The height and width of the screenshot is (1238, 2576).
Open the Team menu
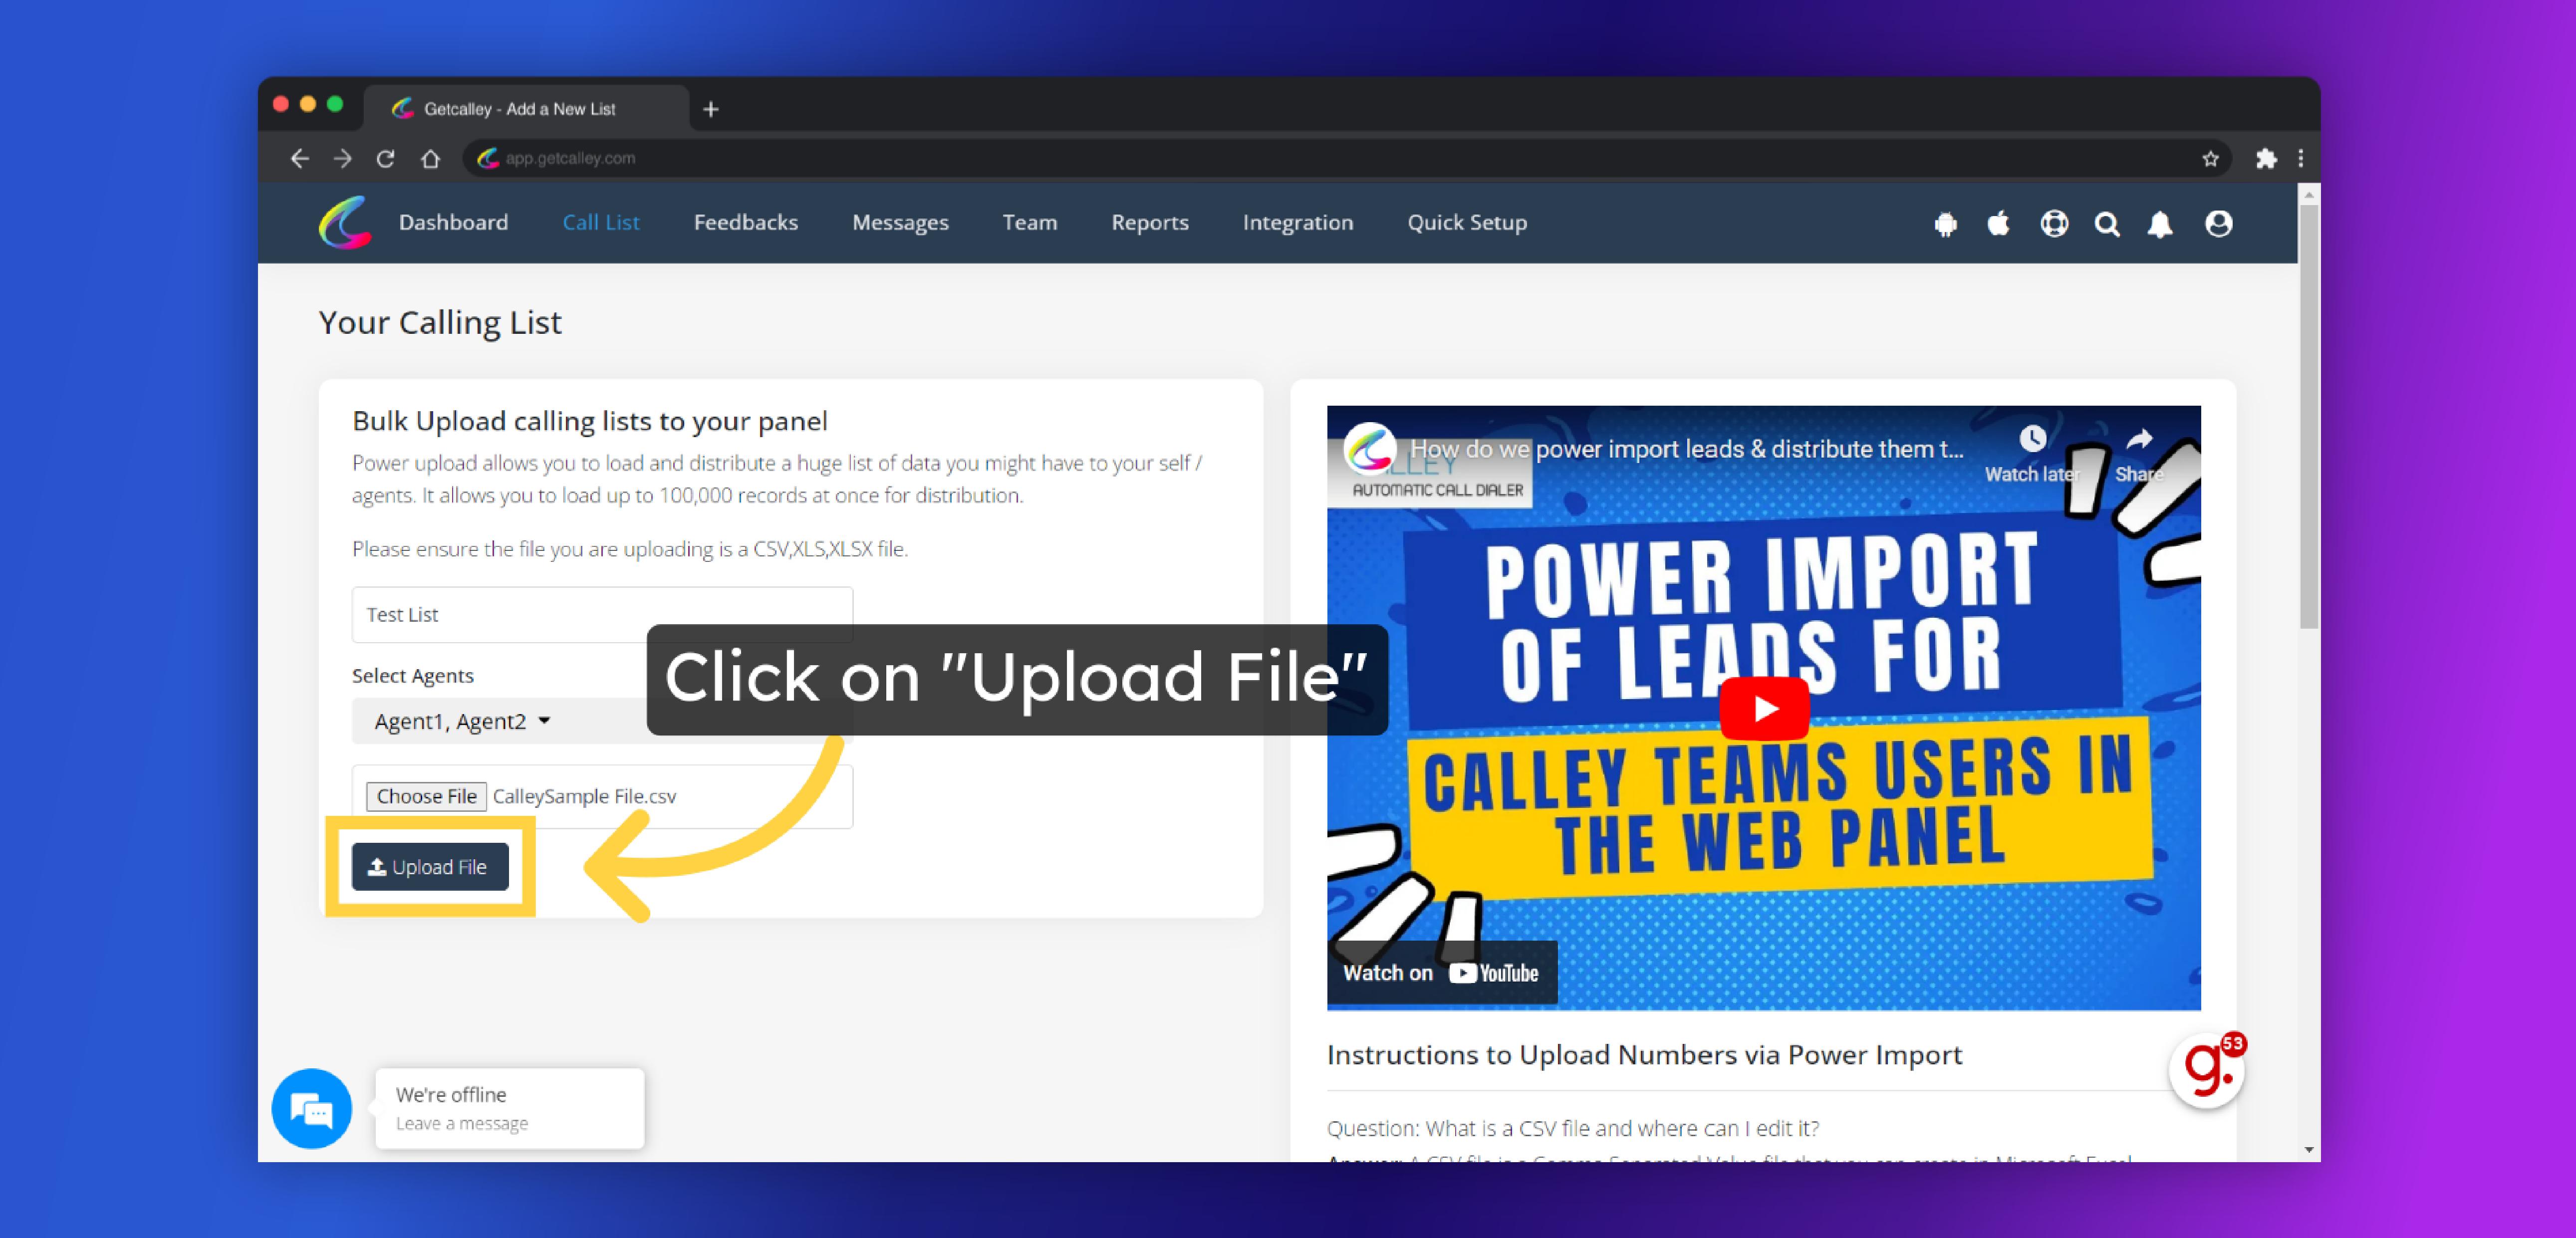coord(1029,222)
